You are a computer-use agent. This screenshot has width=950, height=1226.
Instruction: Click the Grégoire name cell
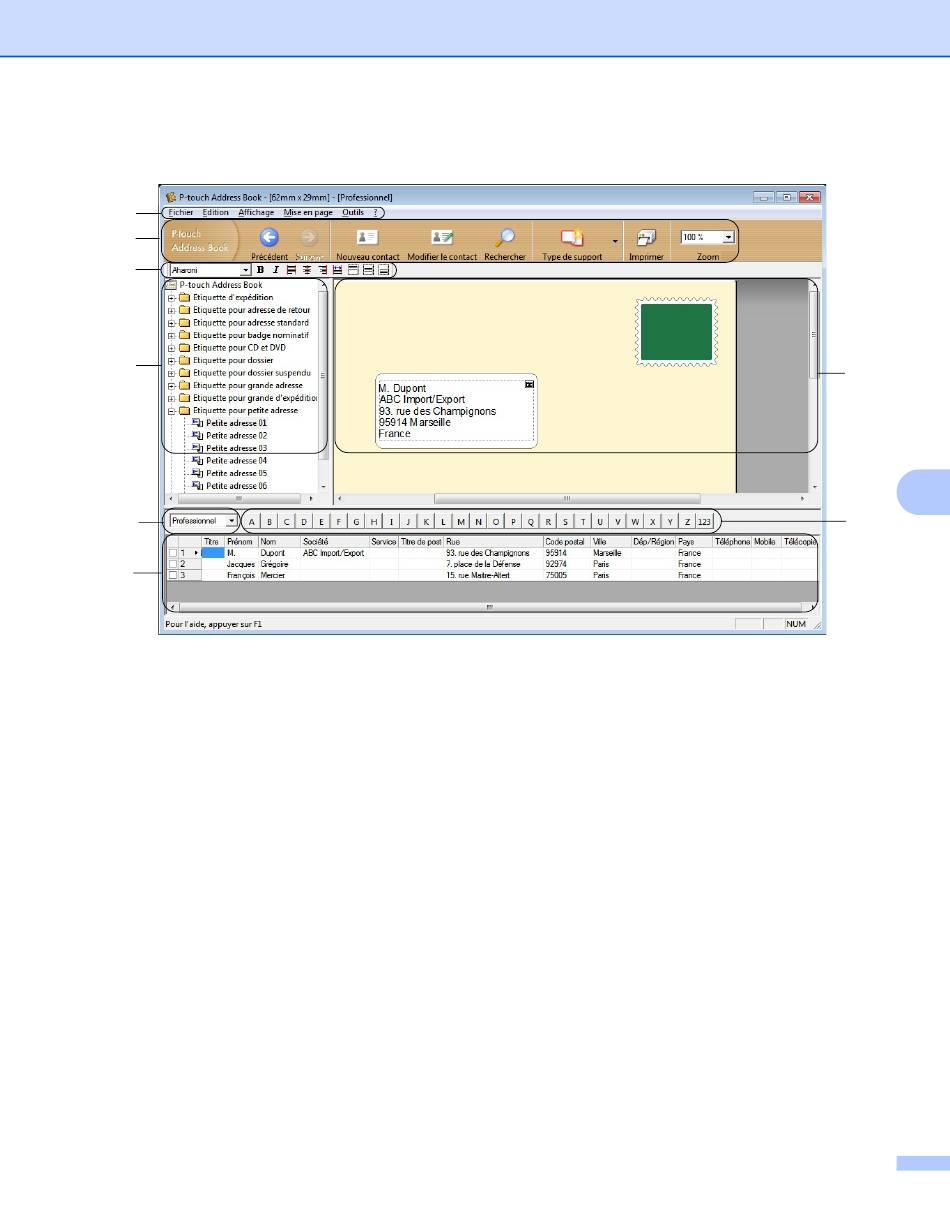[279, 564]
